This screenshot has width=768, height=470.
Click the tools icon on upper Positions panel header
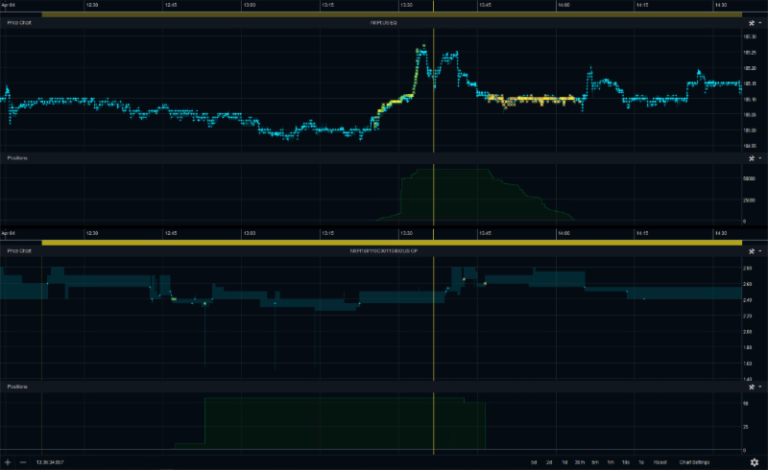751,158
